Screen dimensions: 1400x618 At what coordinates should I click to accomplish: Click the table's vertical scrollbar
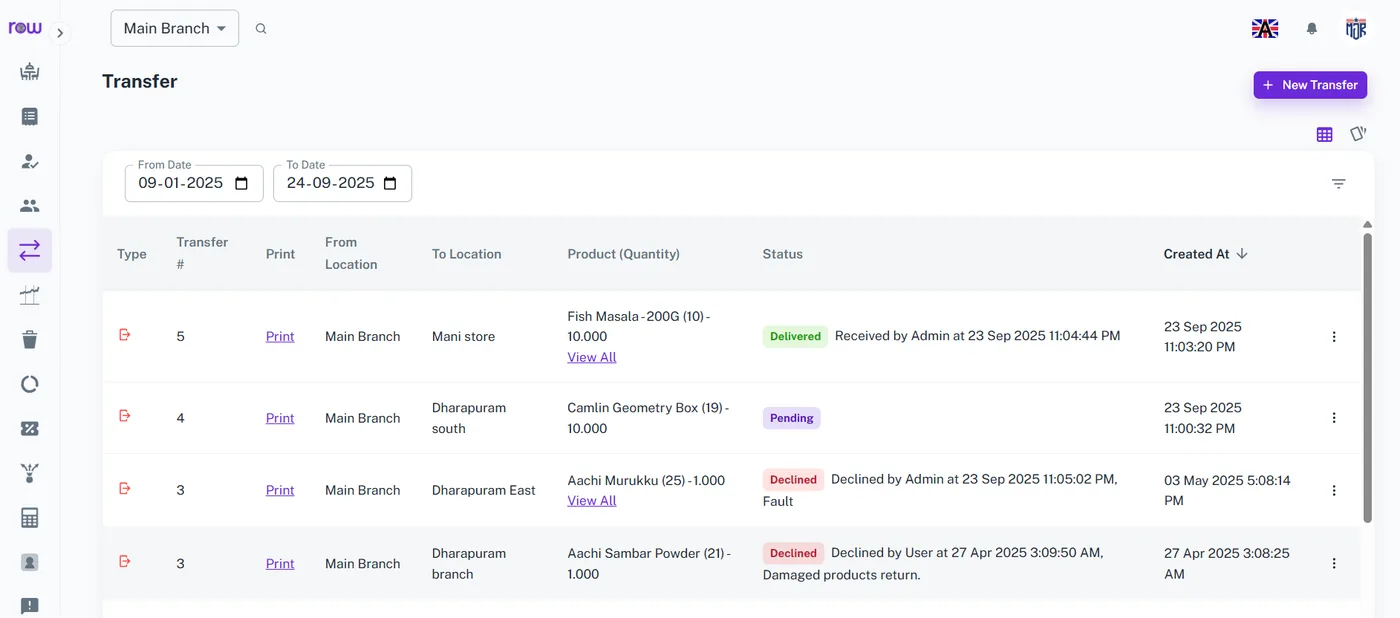click(1368, 378)
